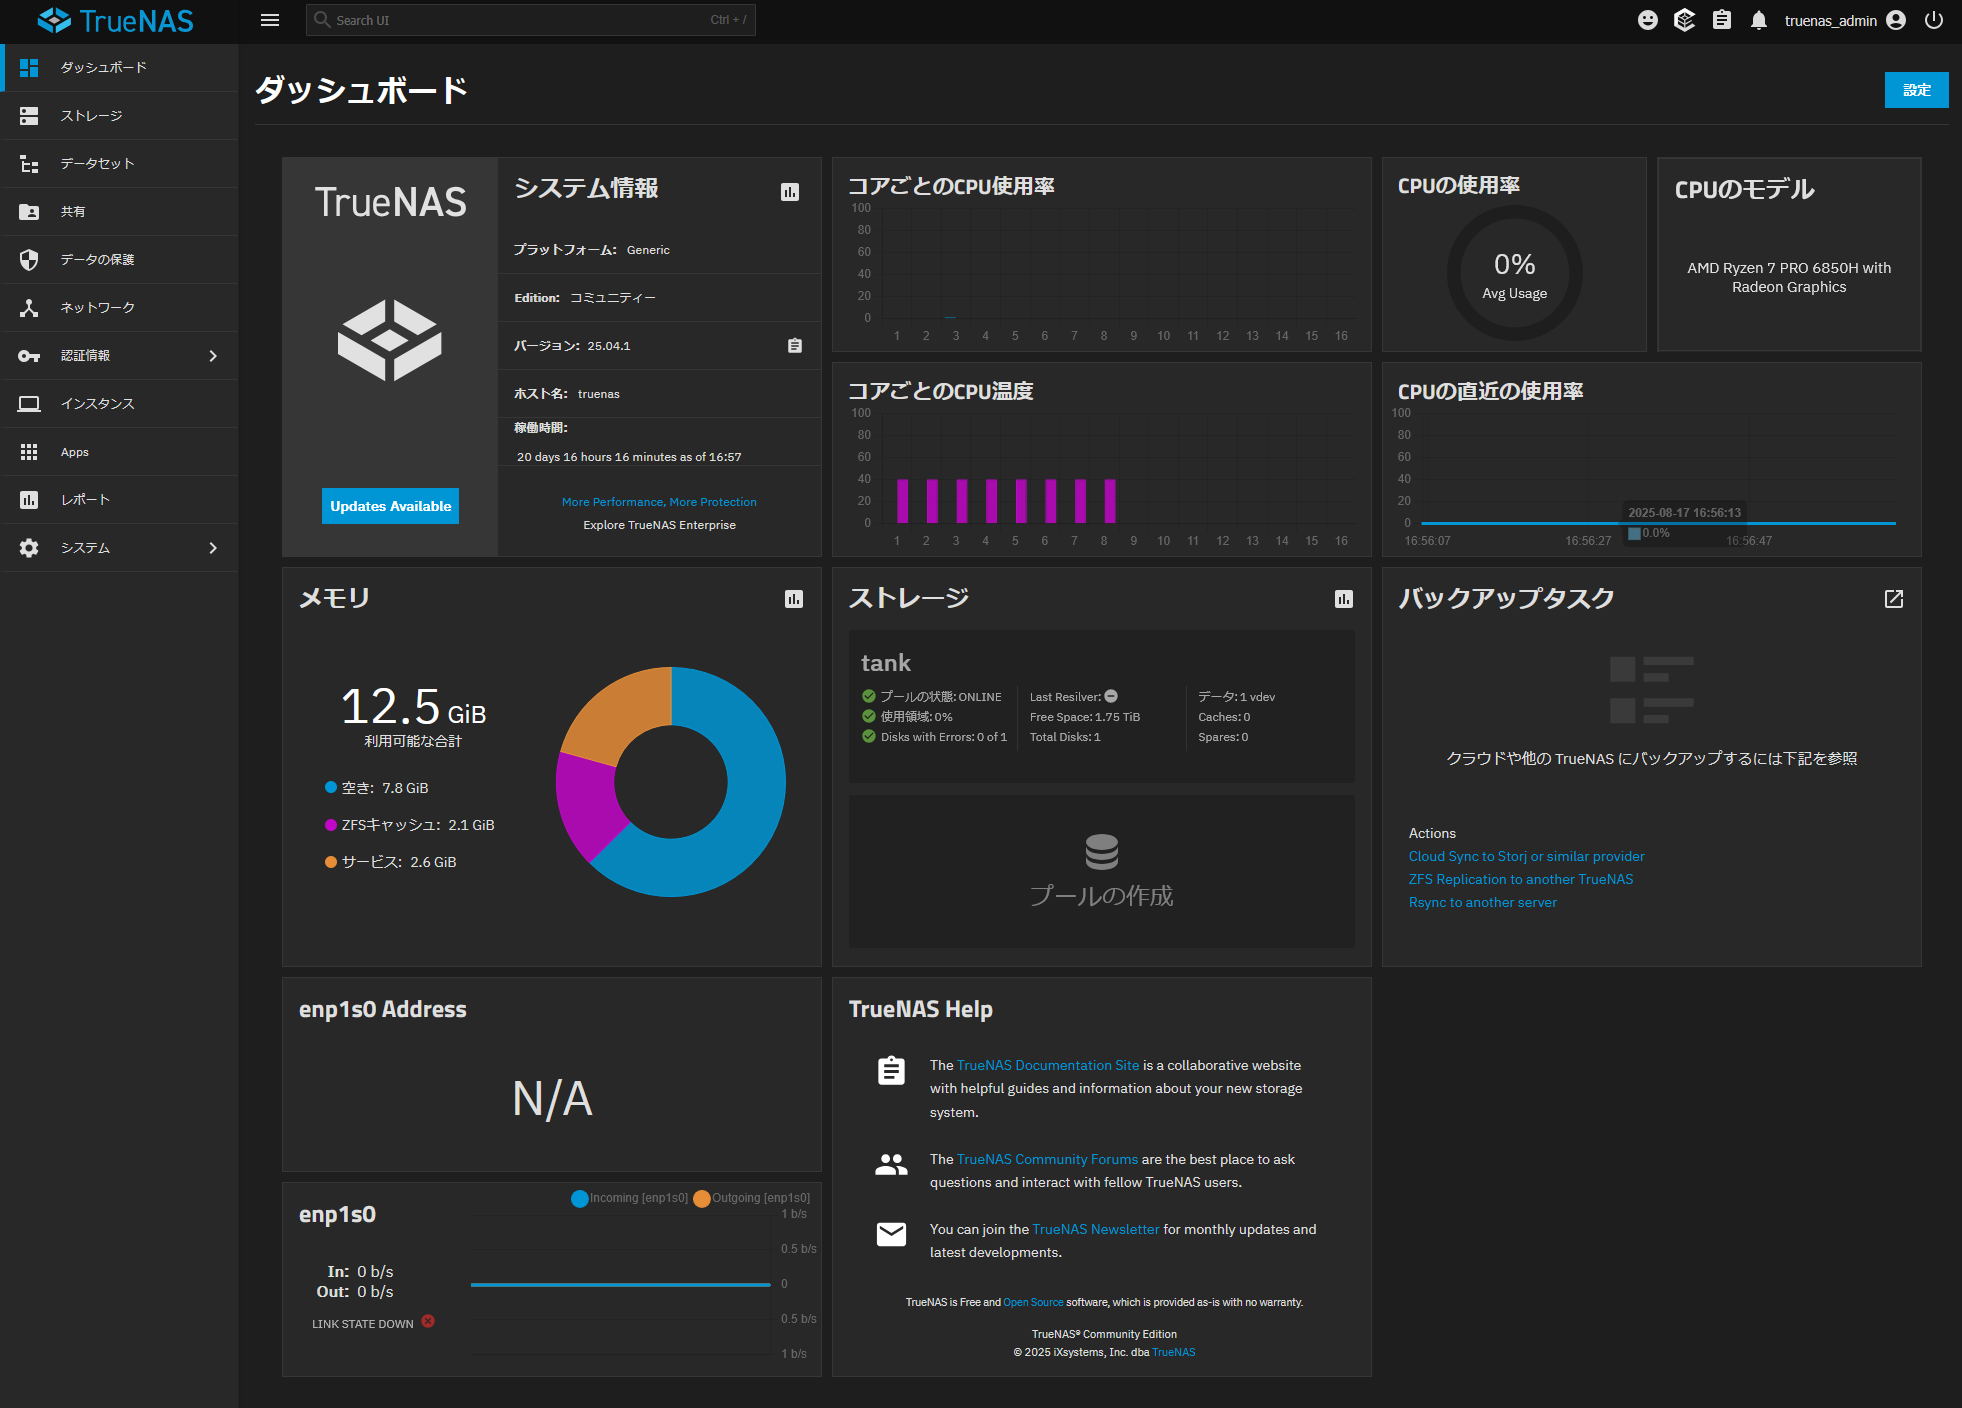Toggle the Outgoing [enp1s0] legend marker
This screenshot has height=1408, width=1962.
pos(702,1199)
